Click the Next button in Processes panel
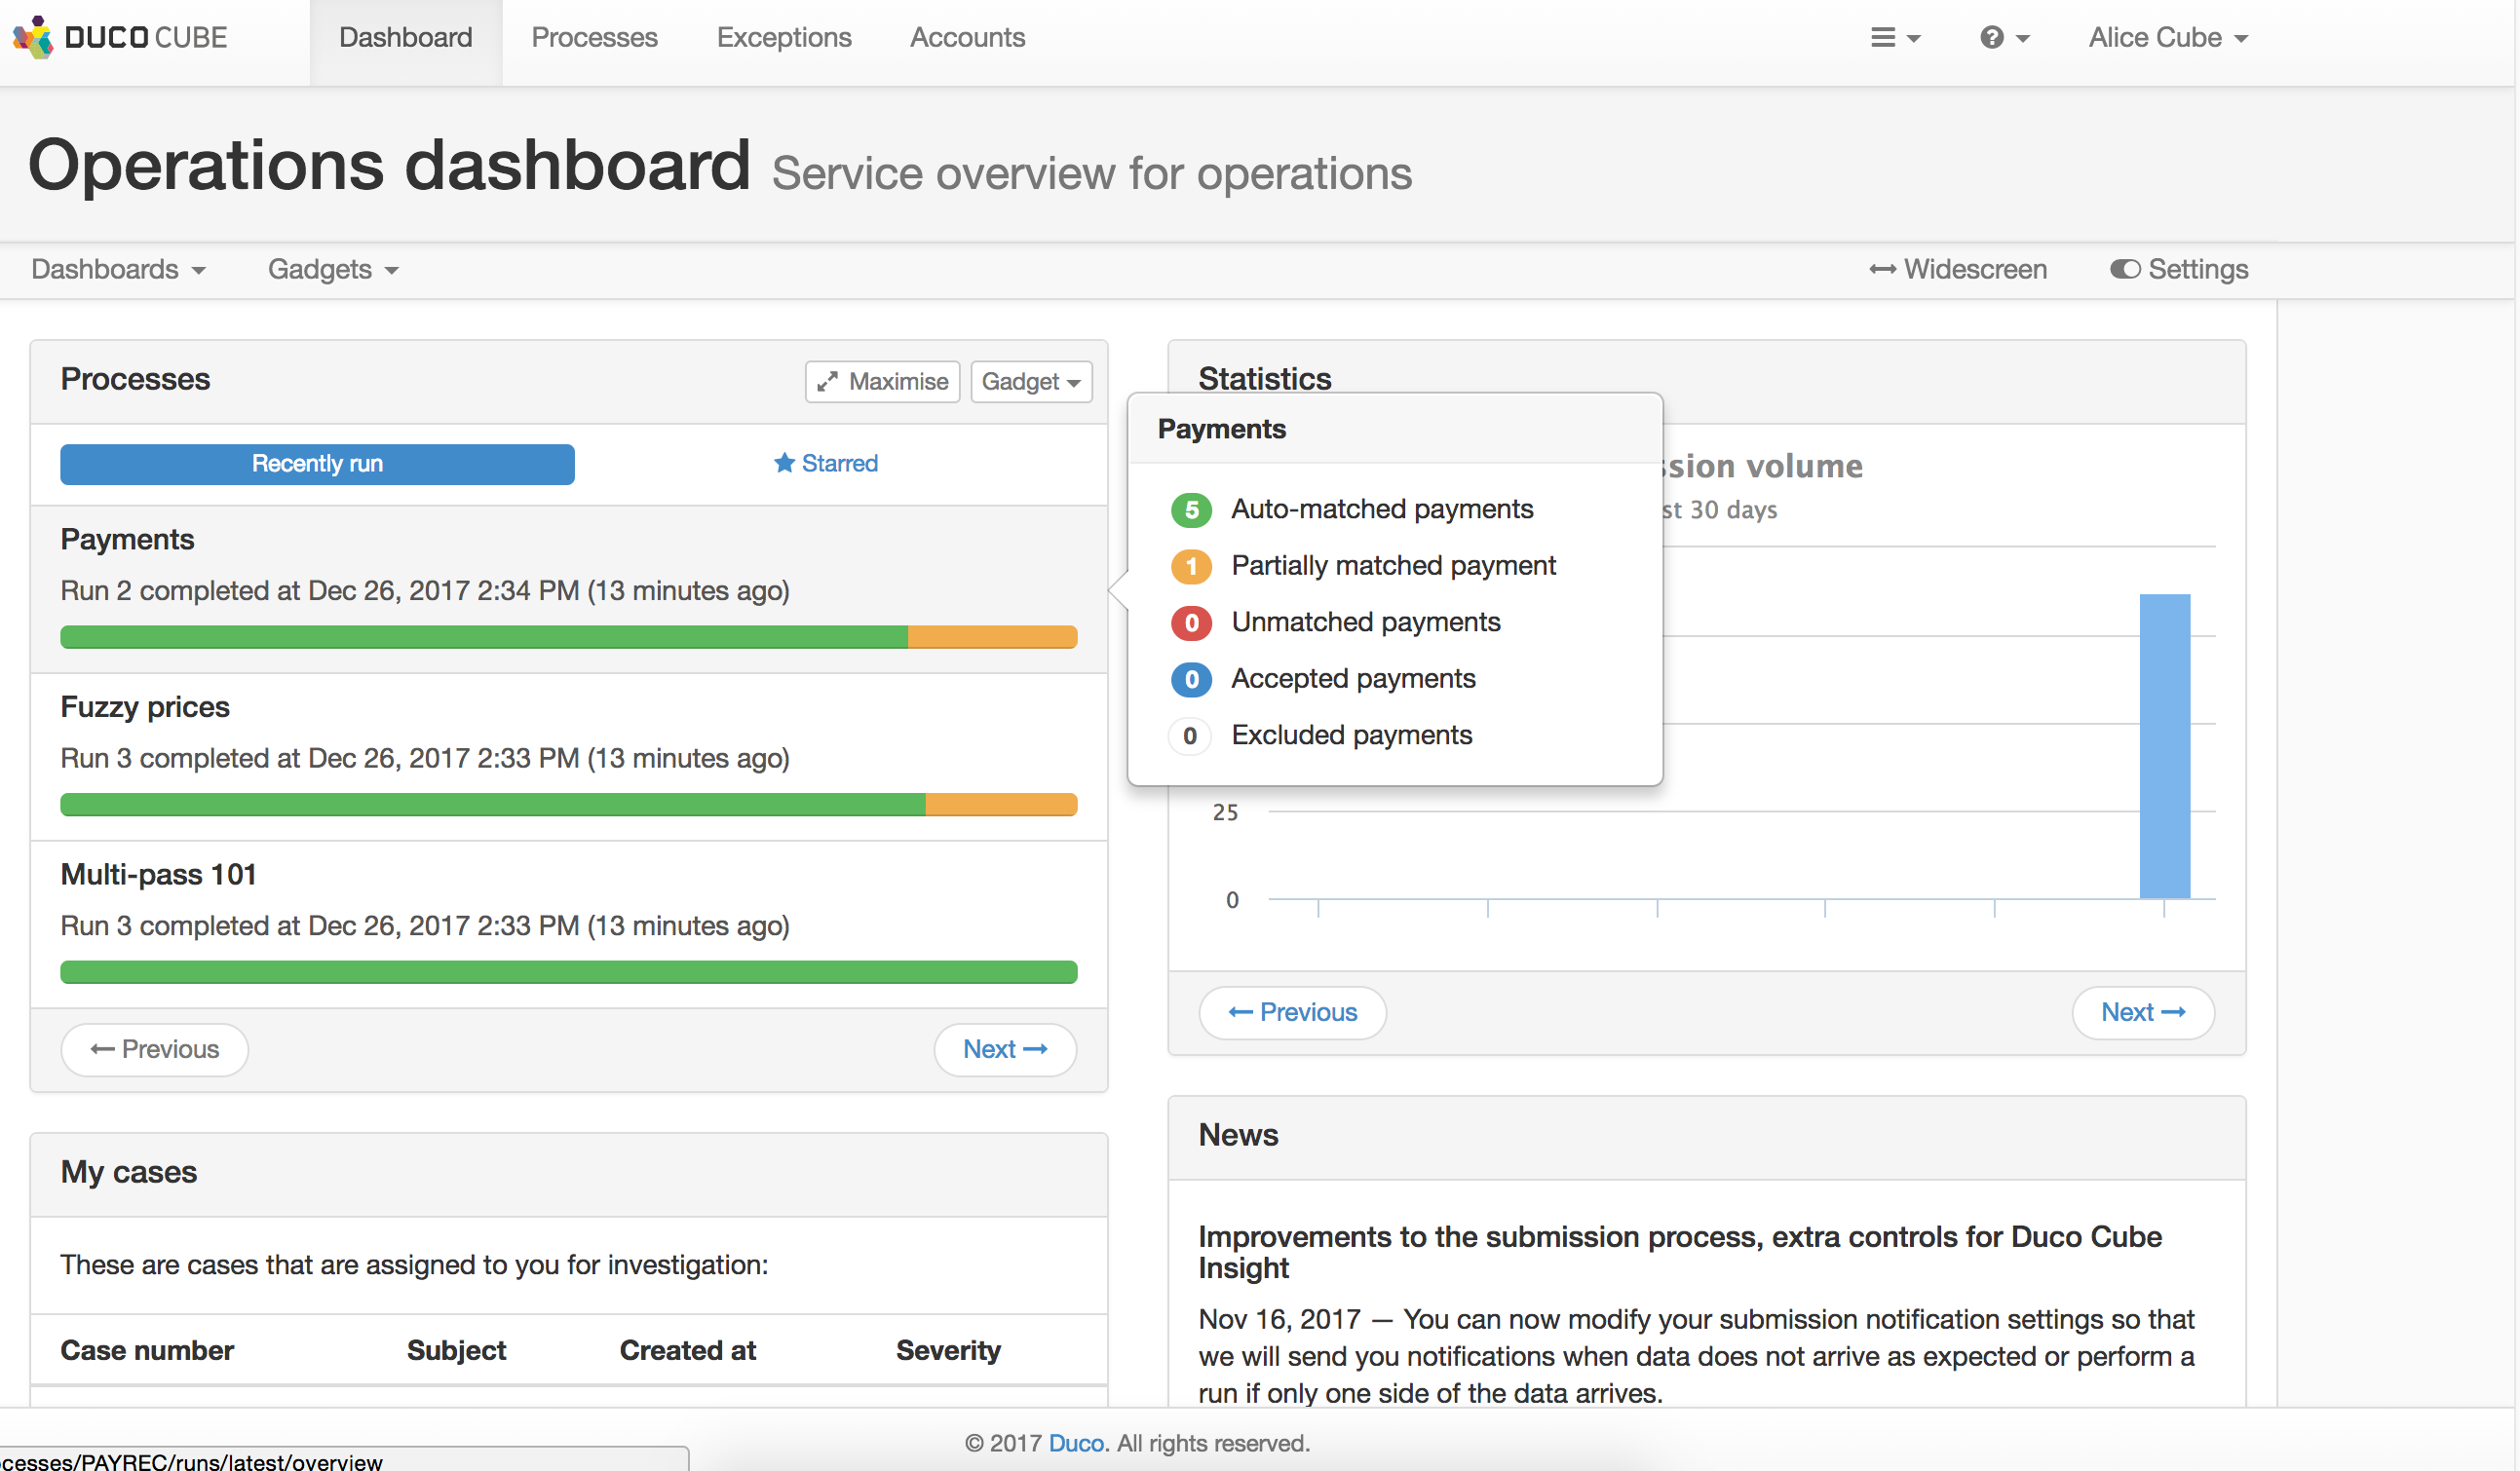 click(1005, 1049)
